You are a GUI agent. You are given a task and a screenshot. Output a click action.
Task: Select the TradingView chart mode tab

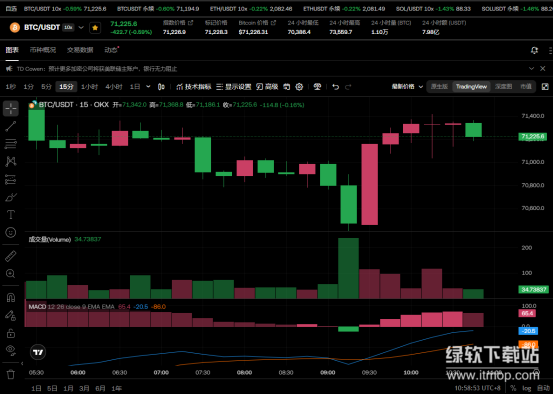pyautogui.click(x=471, y=87)
